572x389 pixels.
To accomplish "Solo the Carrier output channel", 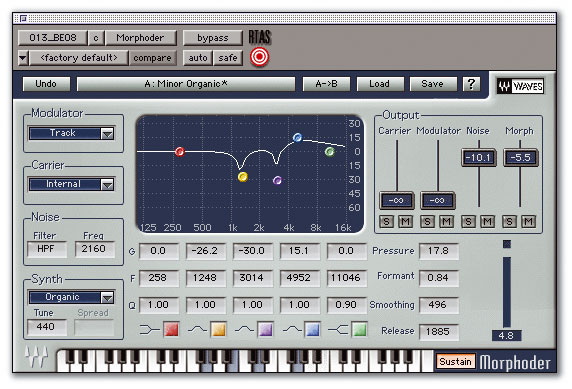I will pyautogui.click(x=387, y=221).
